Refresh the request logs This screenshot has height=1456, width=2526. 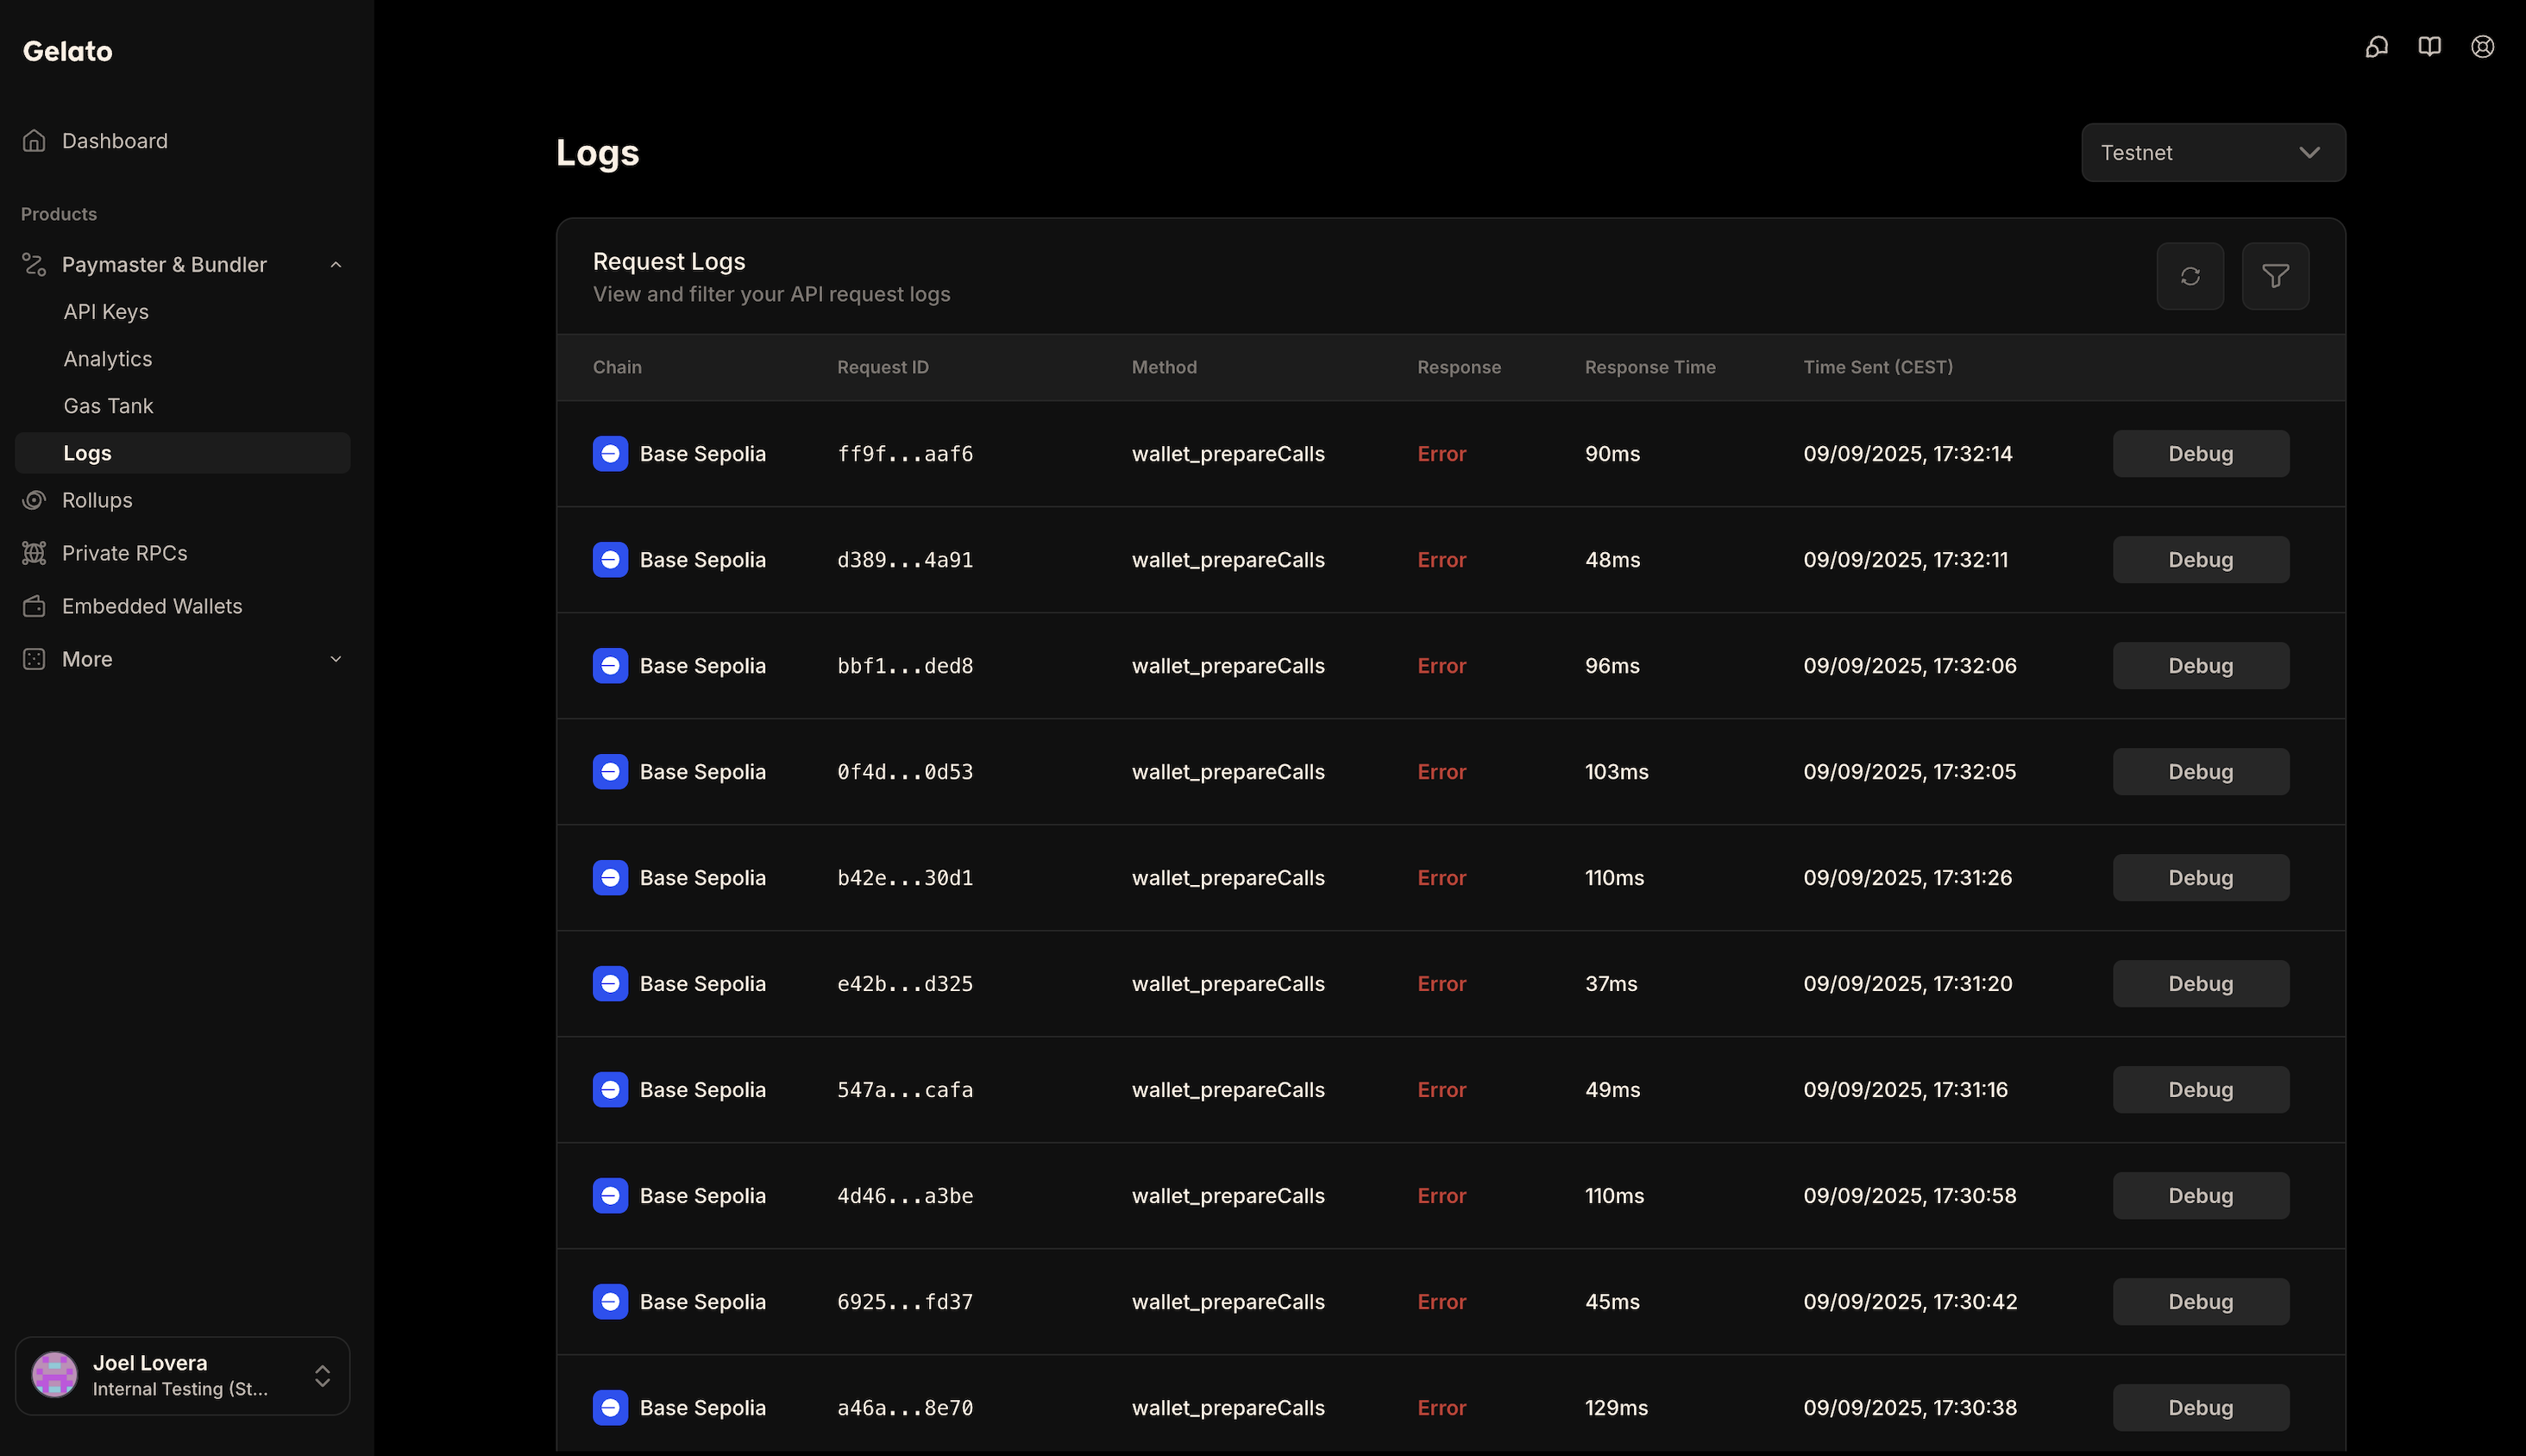pyautogui.click(x=2190, y=276)
